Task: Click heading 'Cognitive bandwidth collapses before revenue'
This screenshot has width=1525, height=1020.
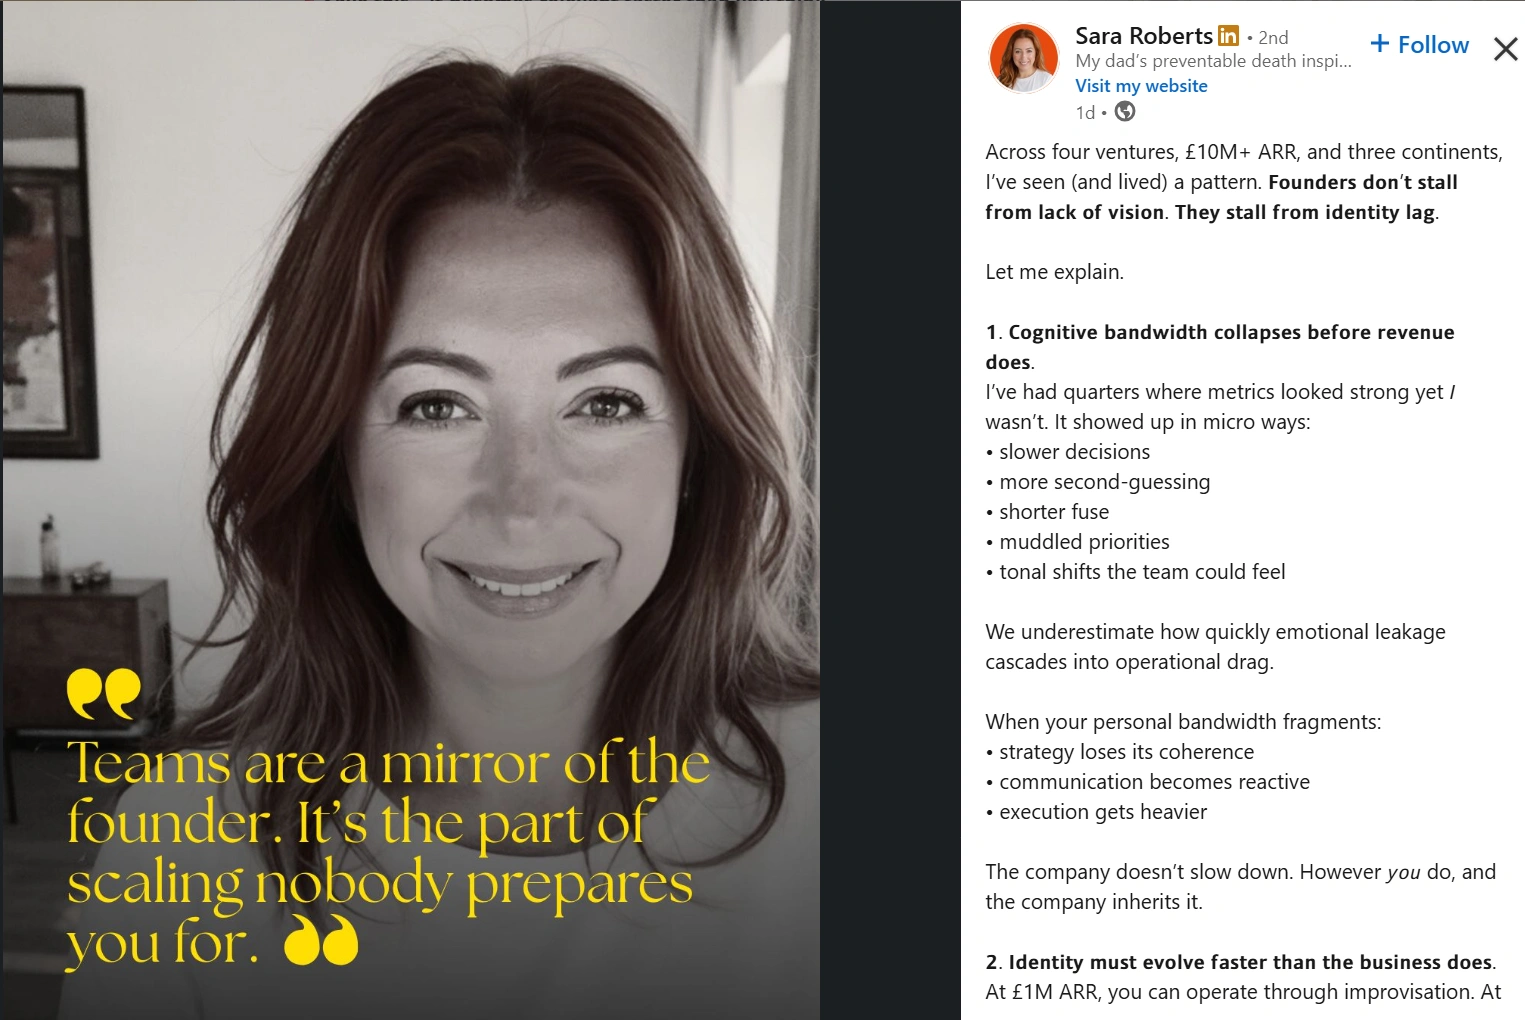Action: (1220, 347)
